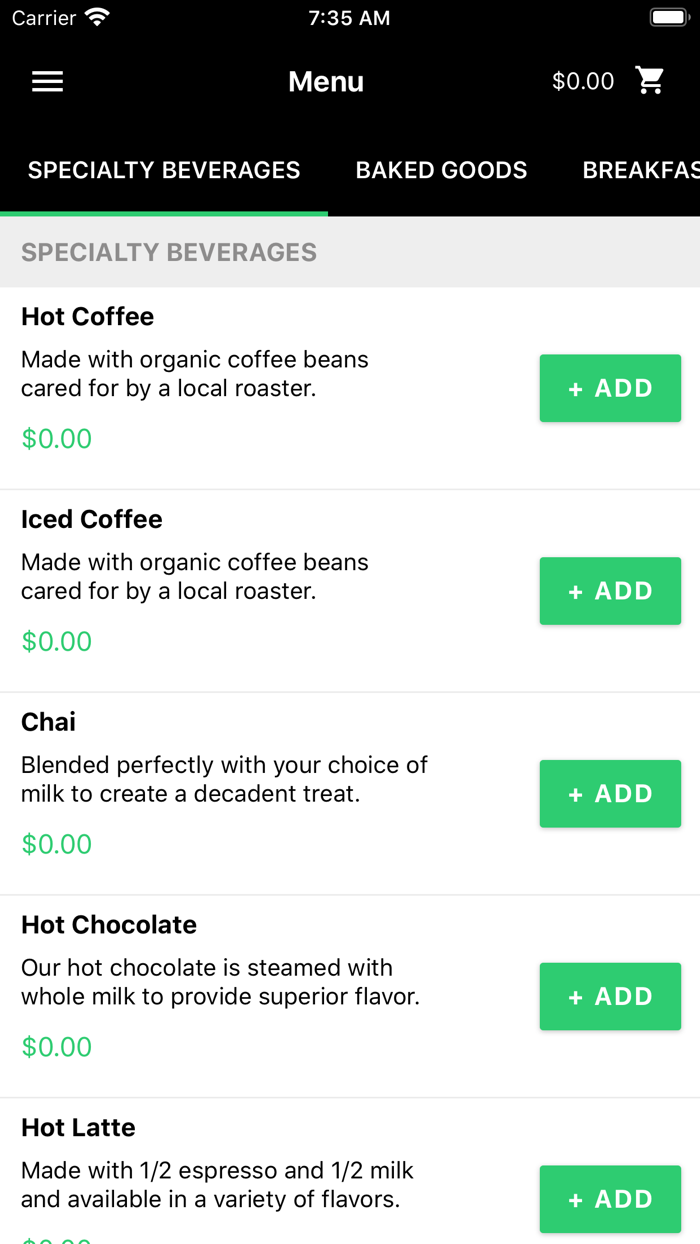The width and height of the screenshot is (700, 1244).
Task: Tap the Specialty Beverages section header
Action: [169, 252]
